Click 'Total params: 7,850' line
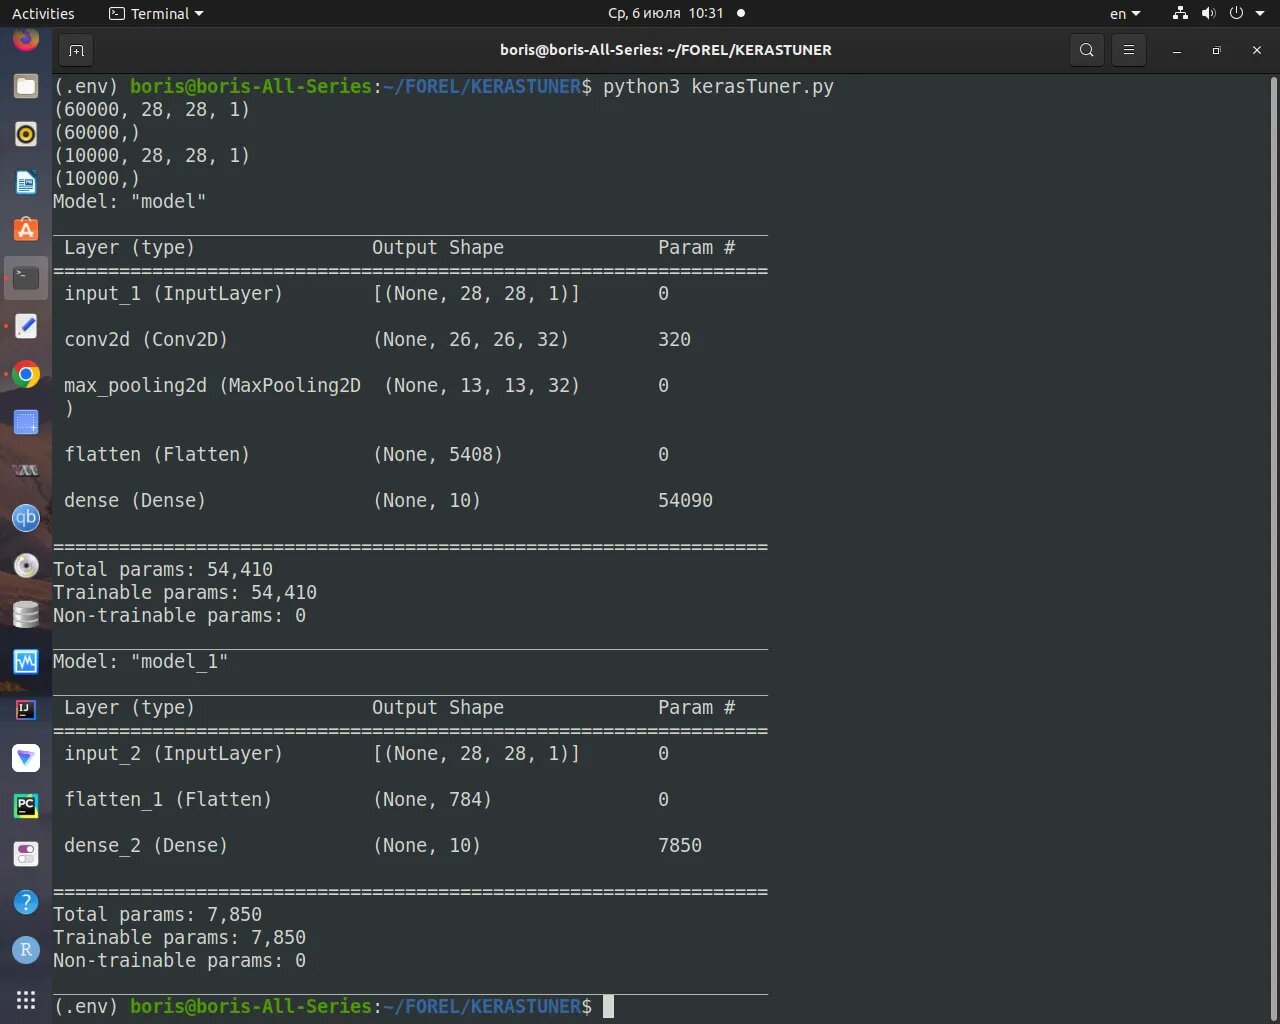 point(158,914)
